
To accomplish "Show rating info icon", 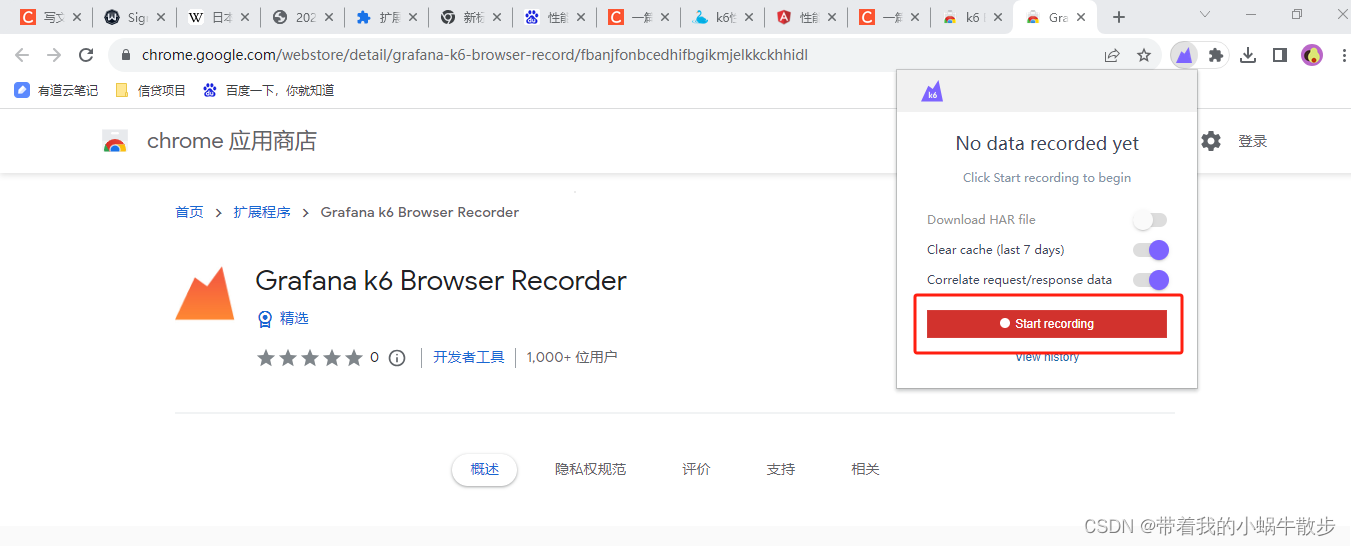I will (x=397, y=357).
